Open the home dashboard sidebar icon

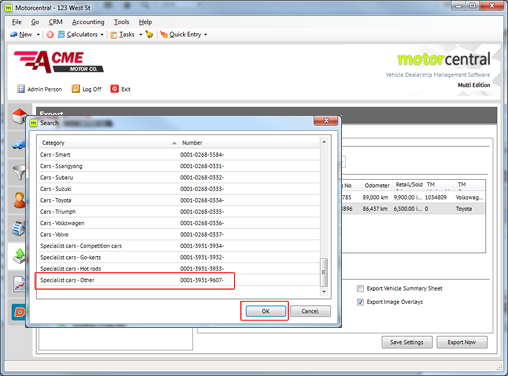click(x=19, y=116)
